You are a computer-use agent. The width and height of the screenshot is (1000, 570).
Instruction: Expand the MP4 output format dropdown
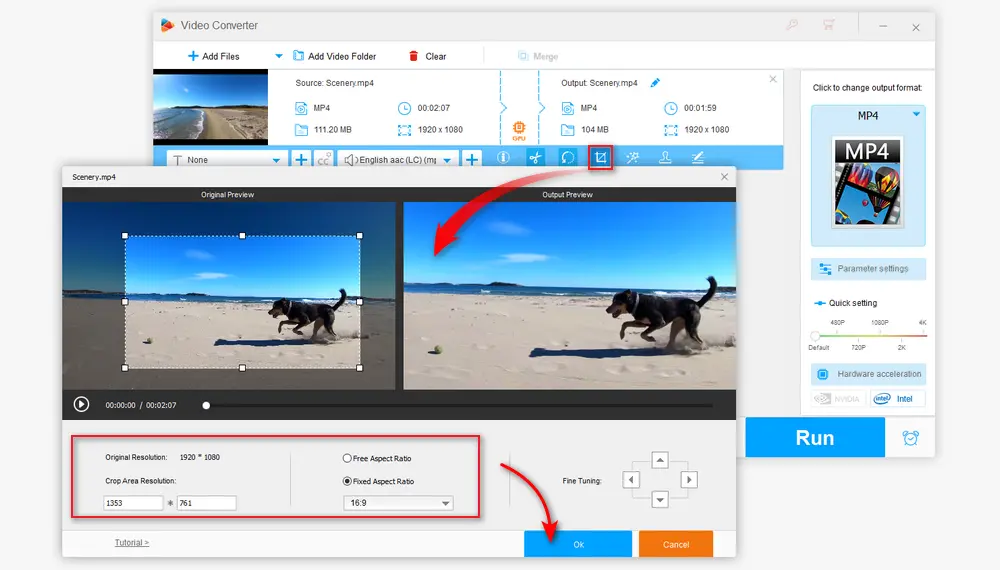pos(915,115)
